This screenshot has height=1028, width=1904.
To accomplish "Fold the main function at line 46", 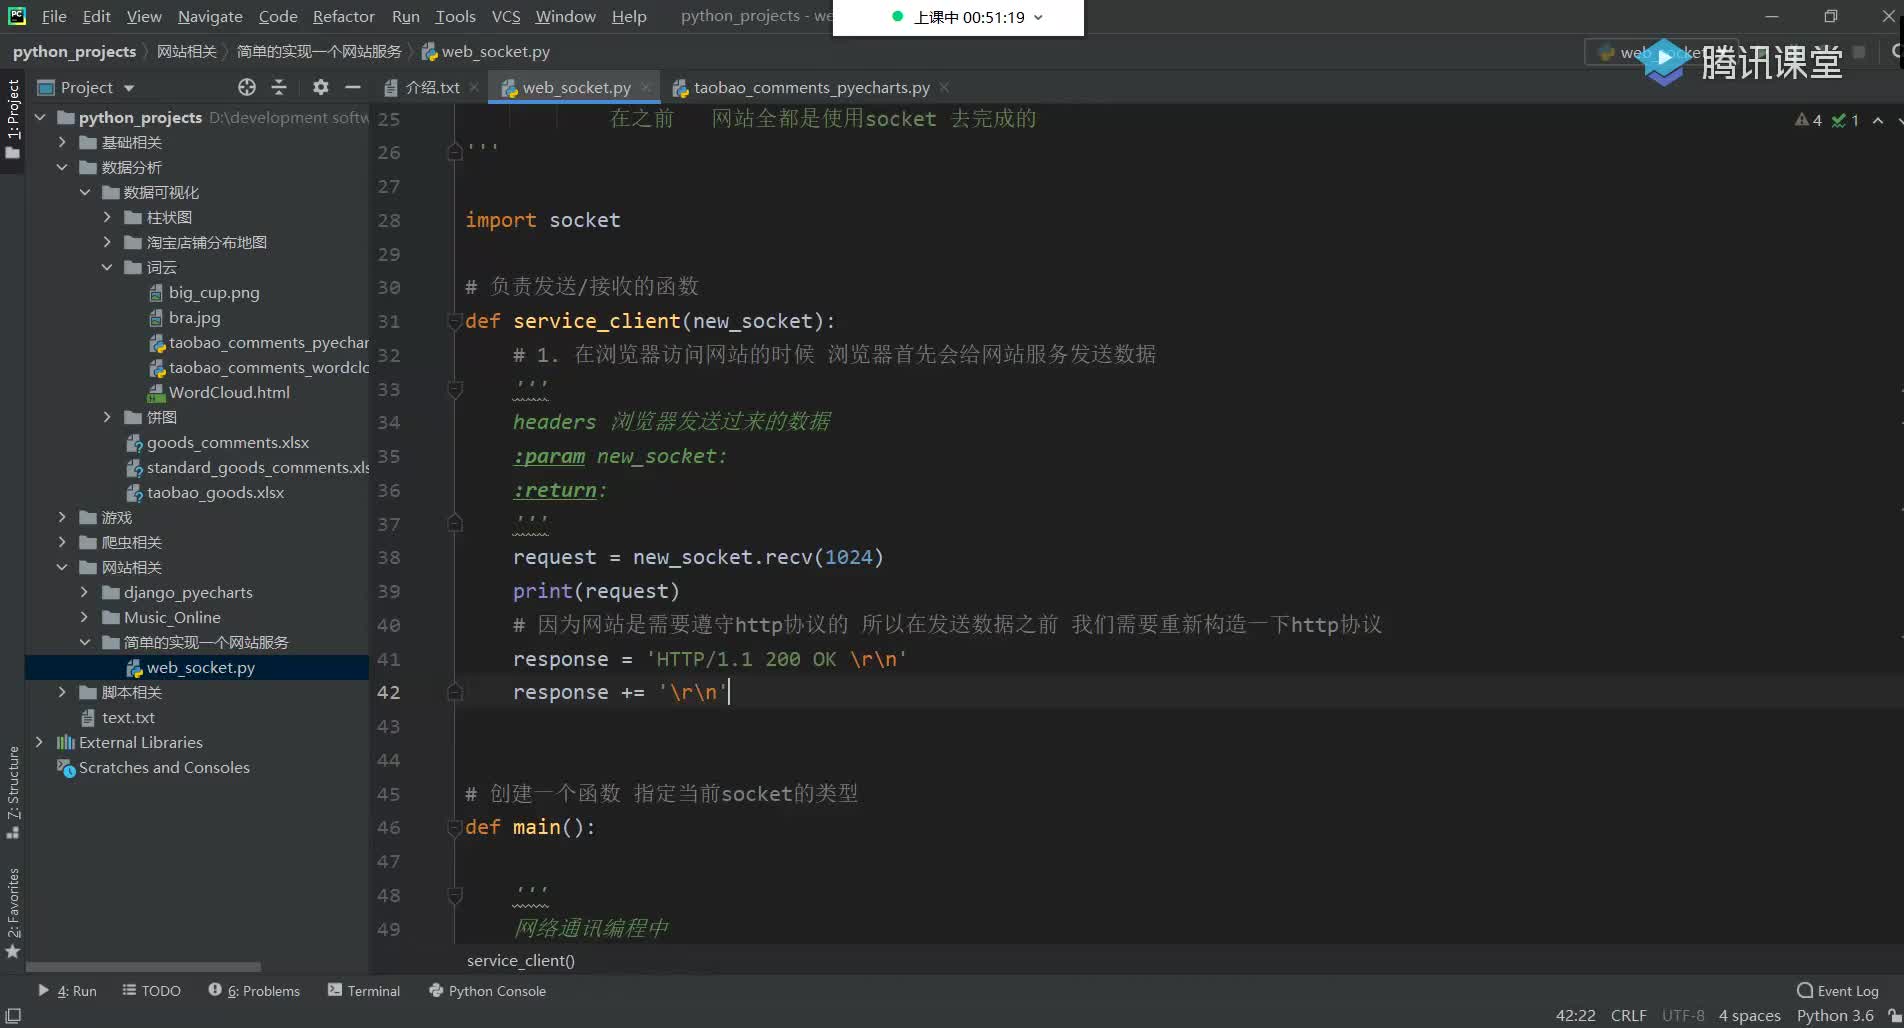I will tap(455, 827).
